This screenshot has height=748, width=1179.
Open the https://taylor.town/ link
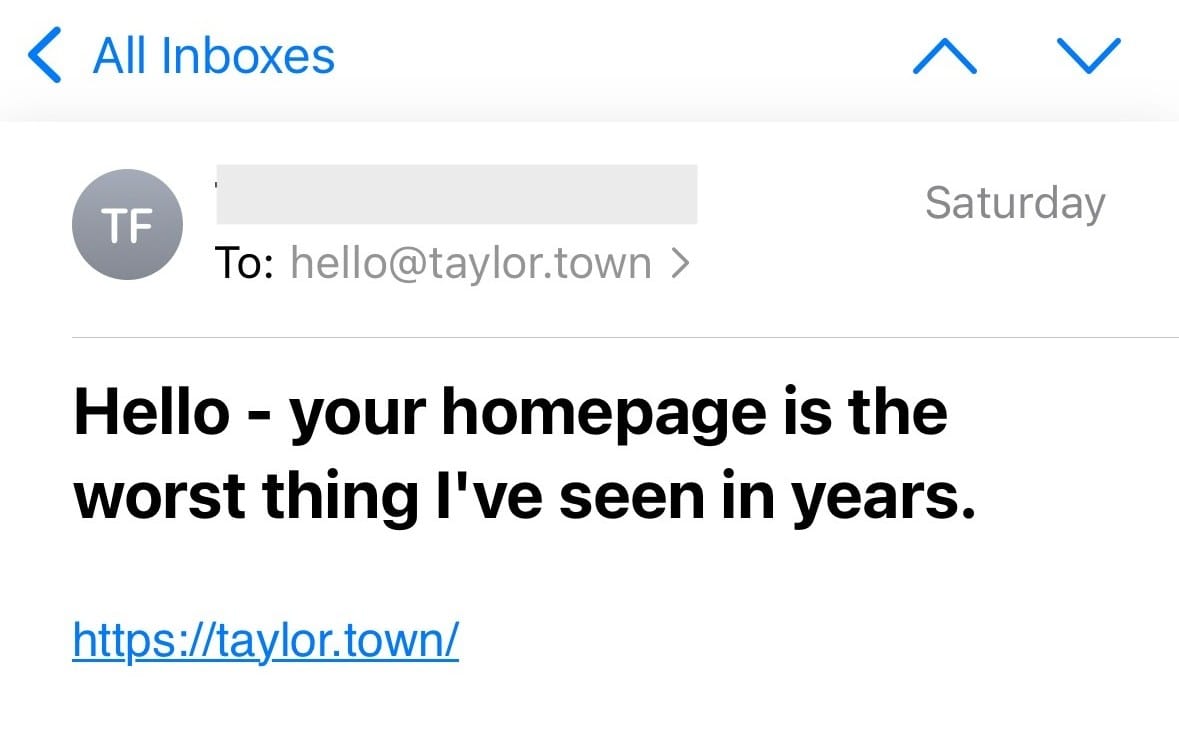click(x=266, y=637)
